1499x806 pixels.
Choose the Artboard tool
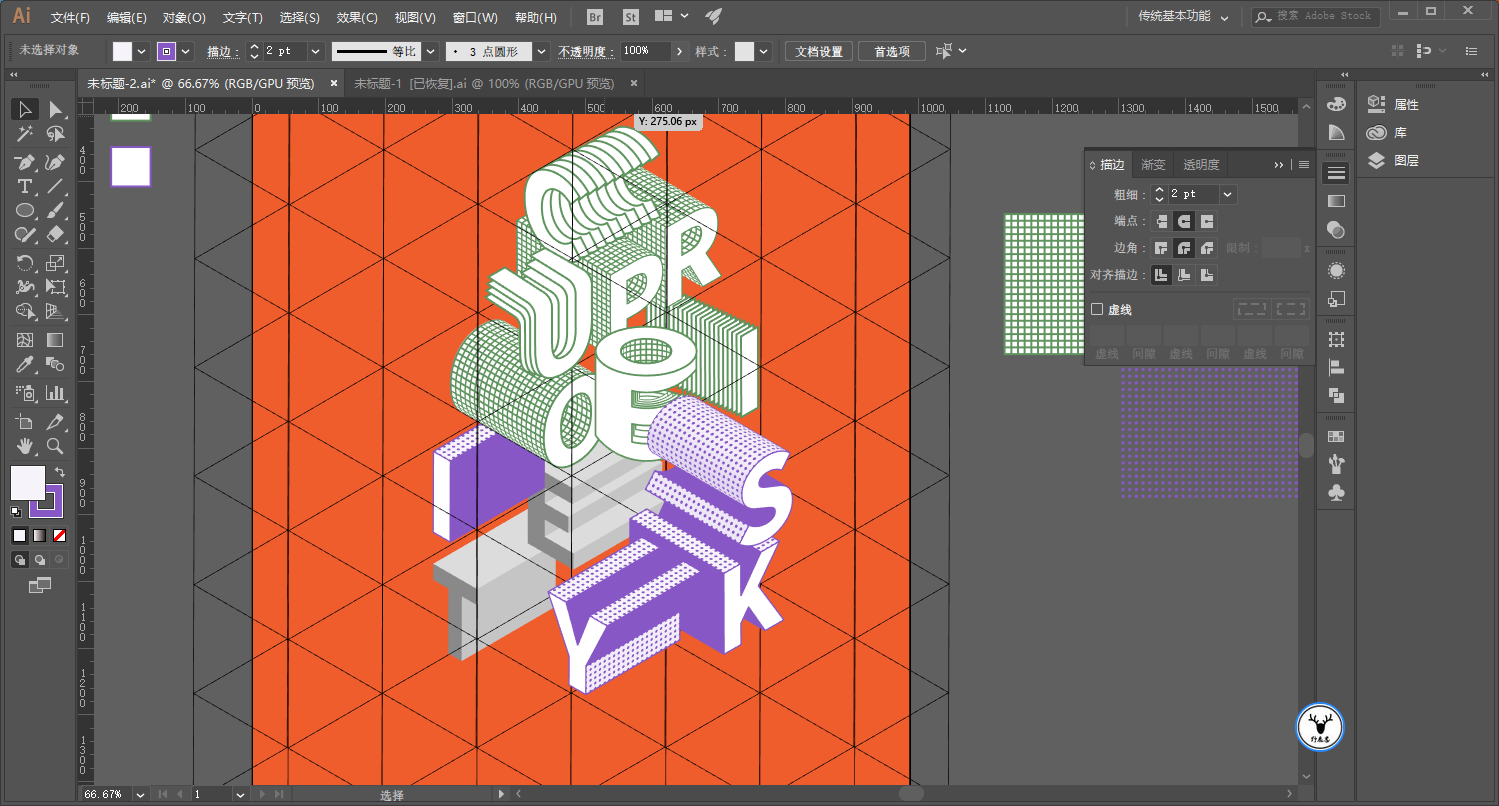[x=25, y=421]
